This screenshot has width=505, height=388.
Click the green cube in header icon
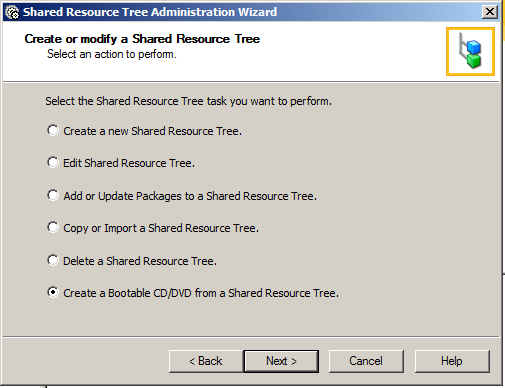[x=474, y=61]
